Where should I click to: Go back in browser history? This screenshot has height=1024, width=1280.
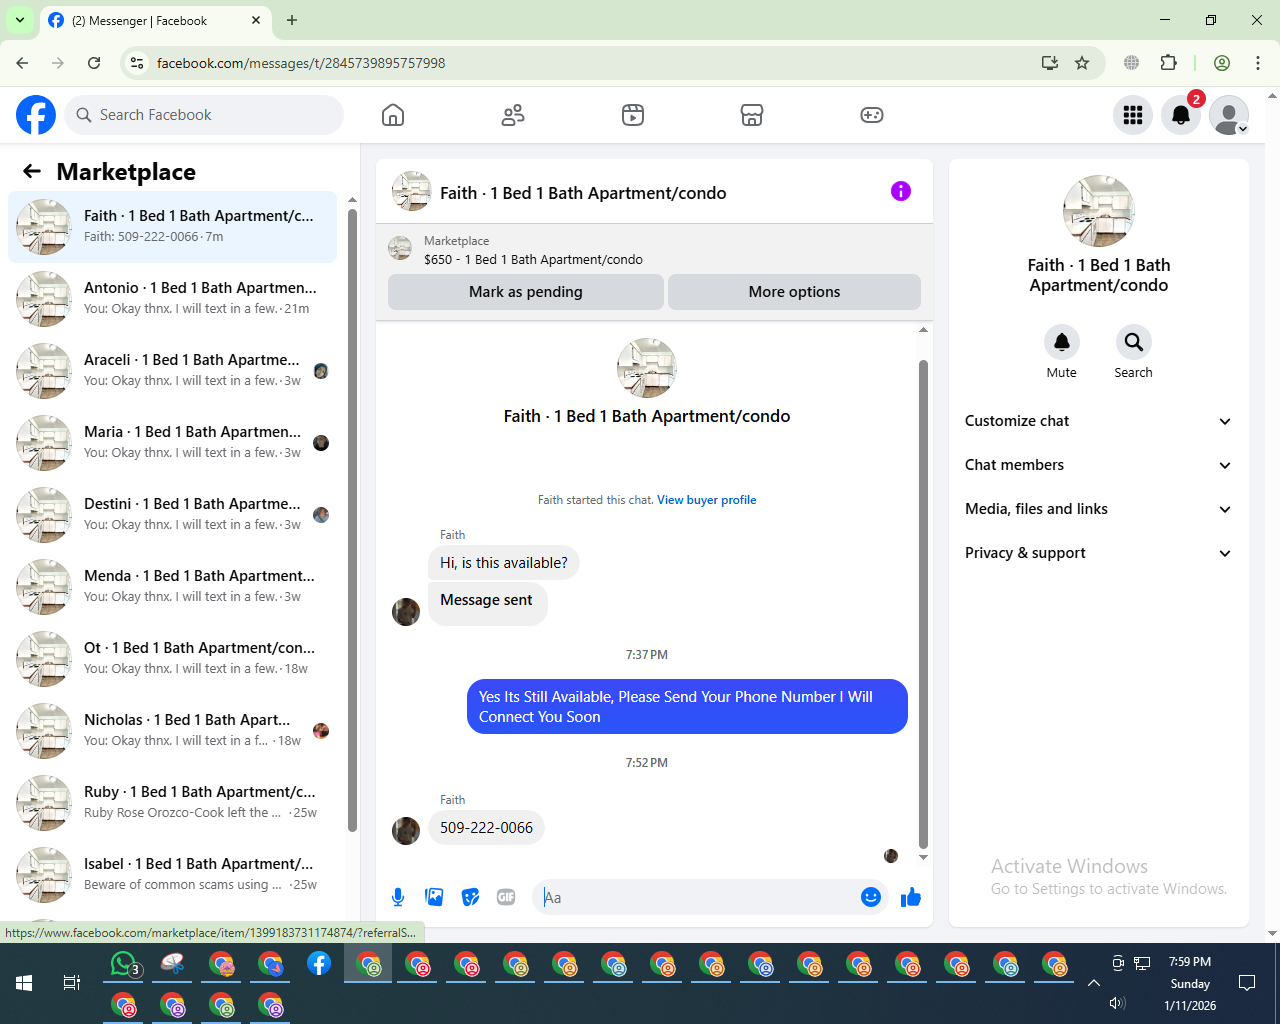22,63
